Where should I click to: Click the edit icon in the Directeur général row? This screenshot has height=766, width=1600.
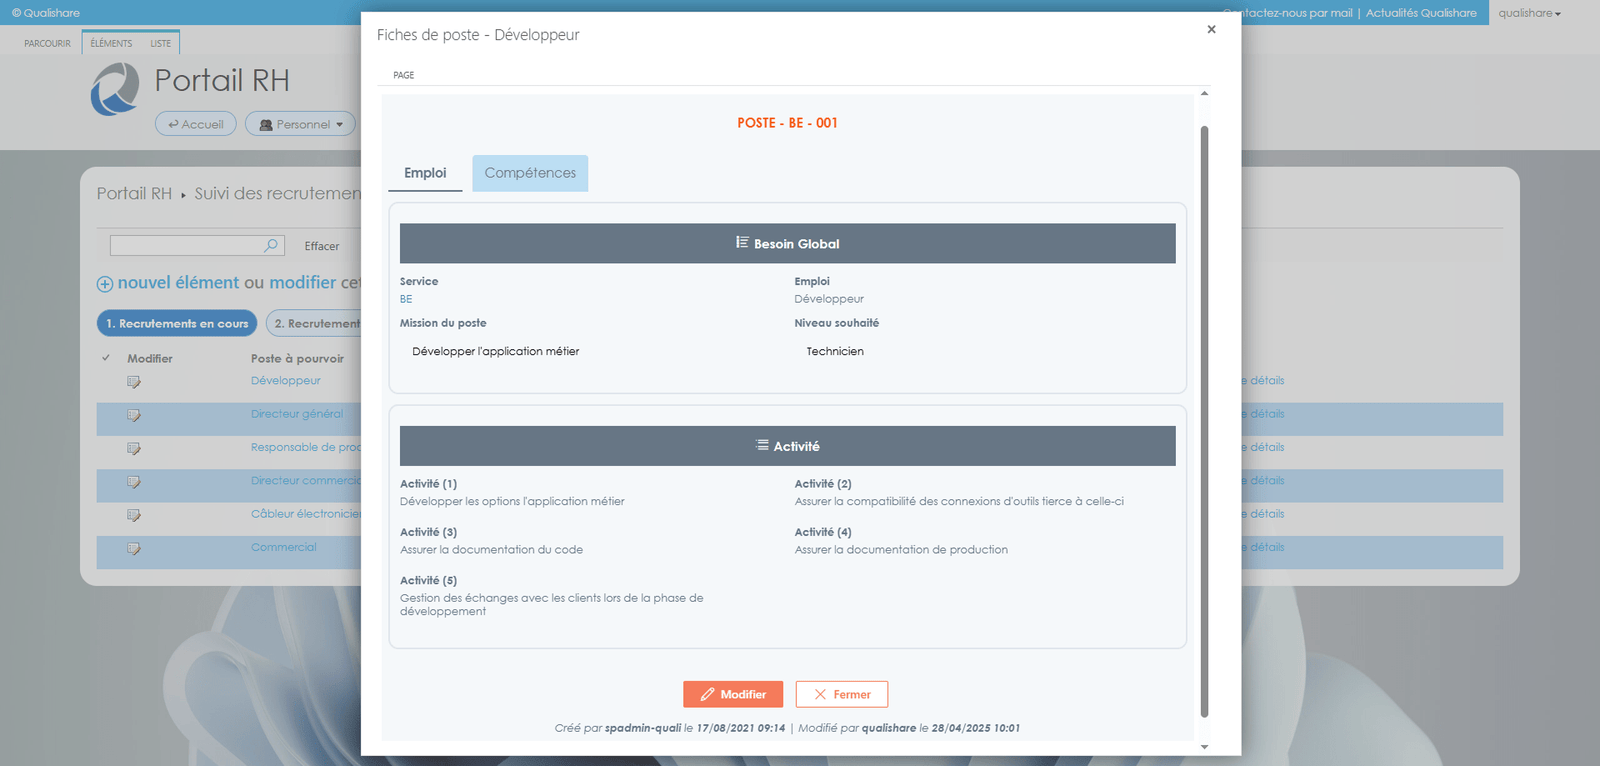134,415
